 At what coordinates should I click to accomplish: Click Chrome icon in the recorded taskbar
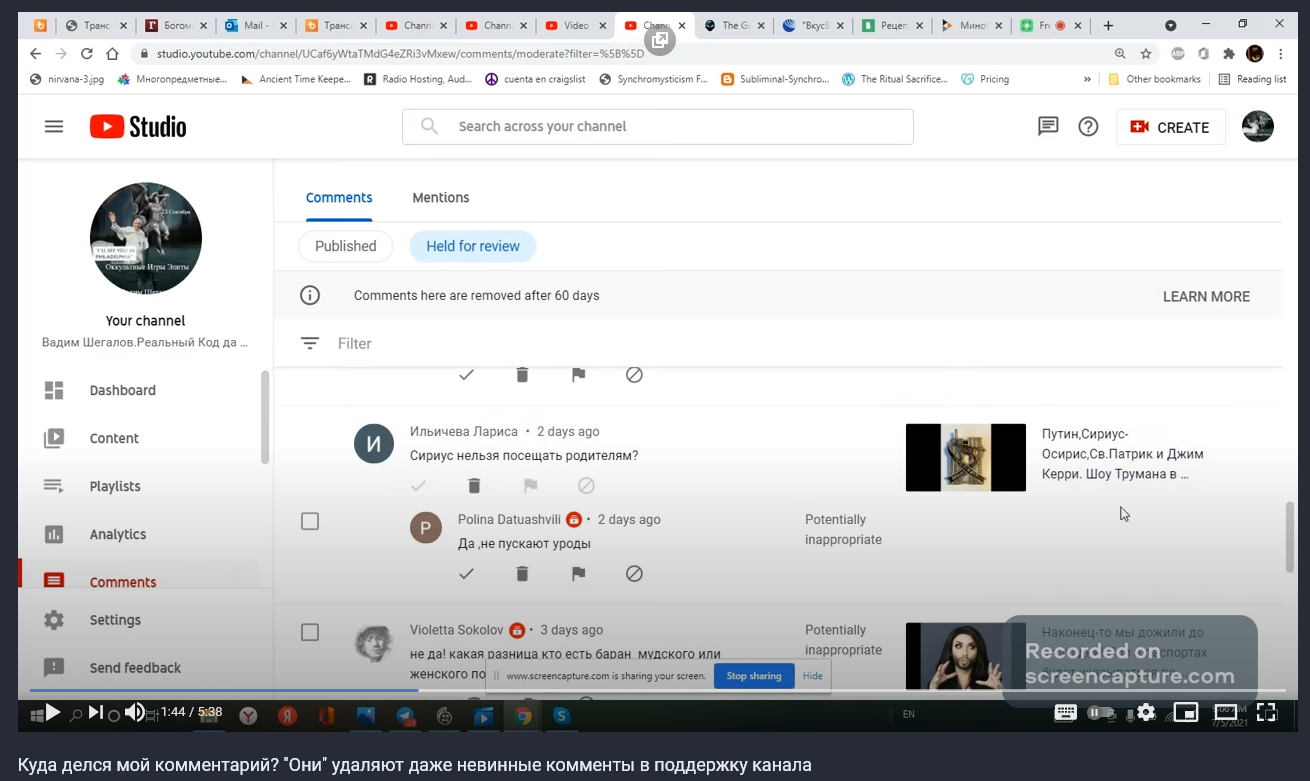coord(523,715)
